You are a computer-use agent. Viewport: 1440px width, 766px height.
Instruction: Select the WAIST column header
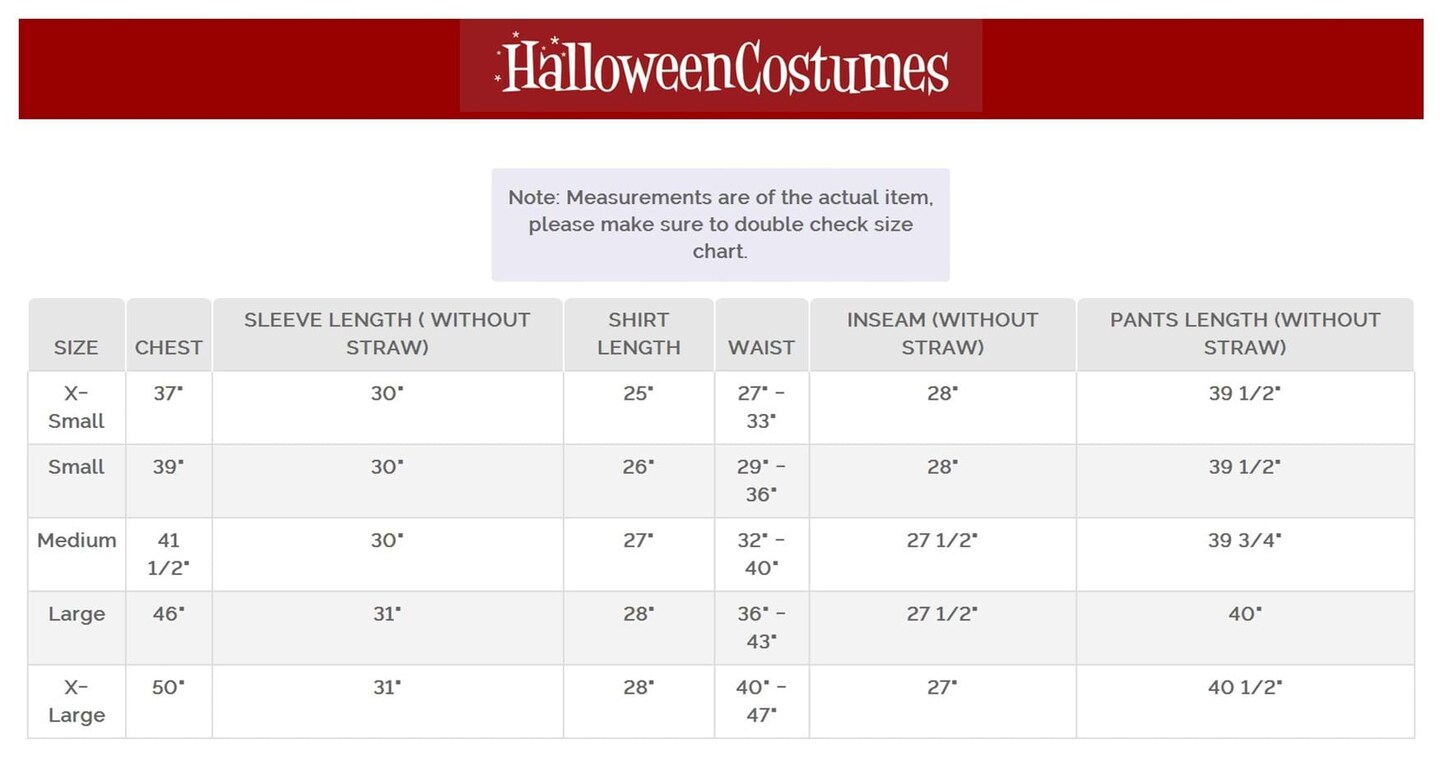click(x=761, y=347)
